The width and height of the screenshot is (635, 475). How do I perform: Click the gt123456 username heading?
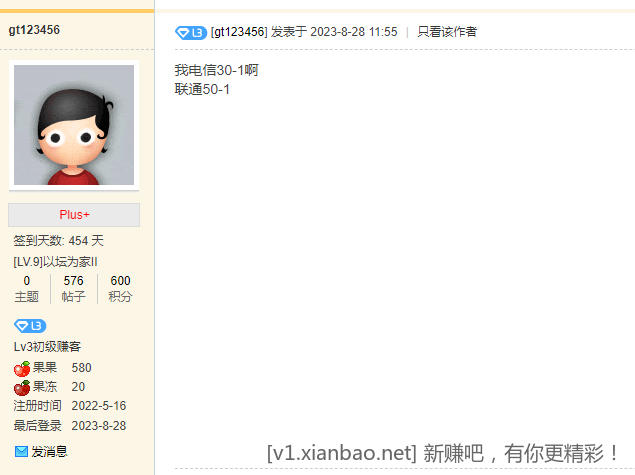pos(34,30)
